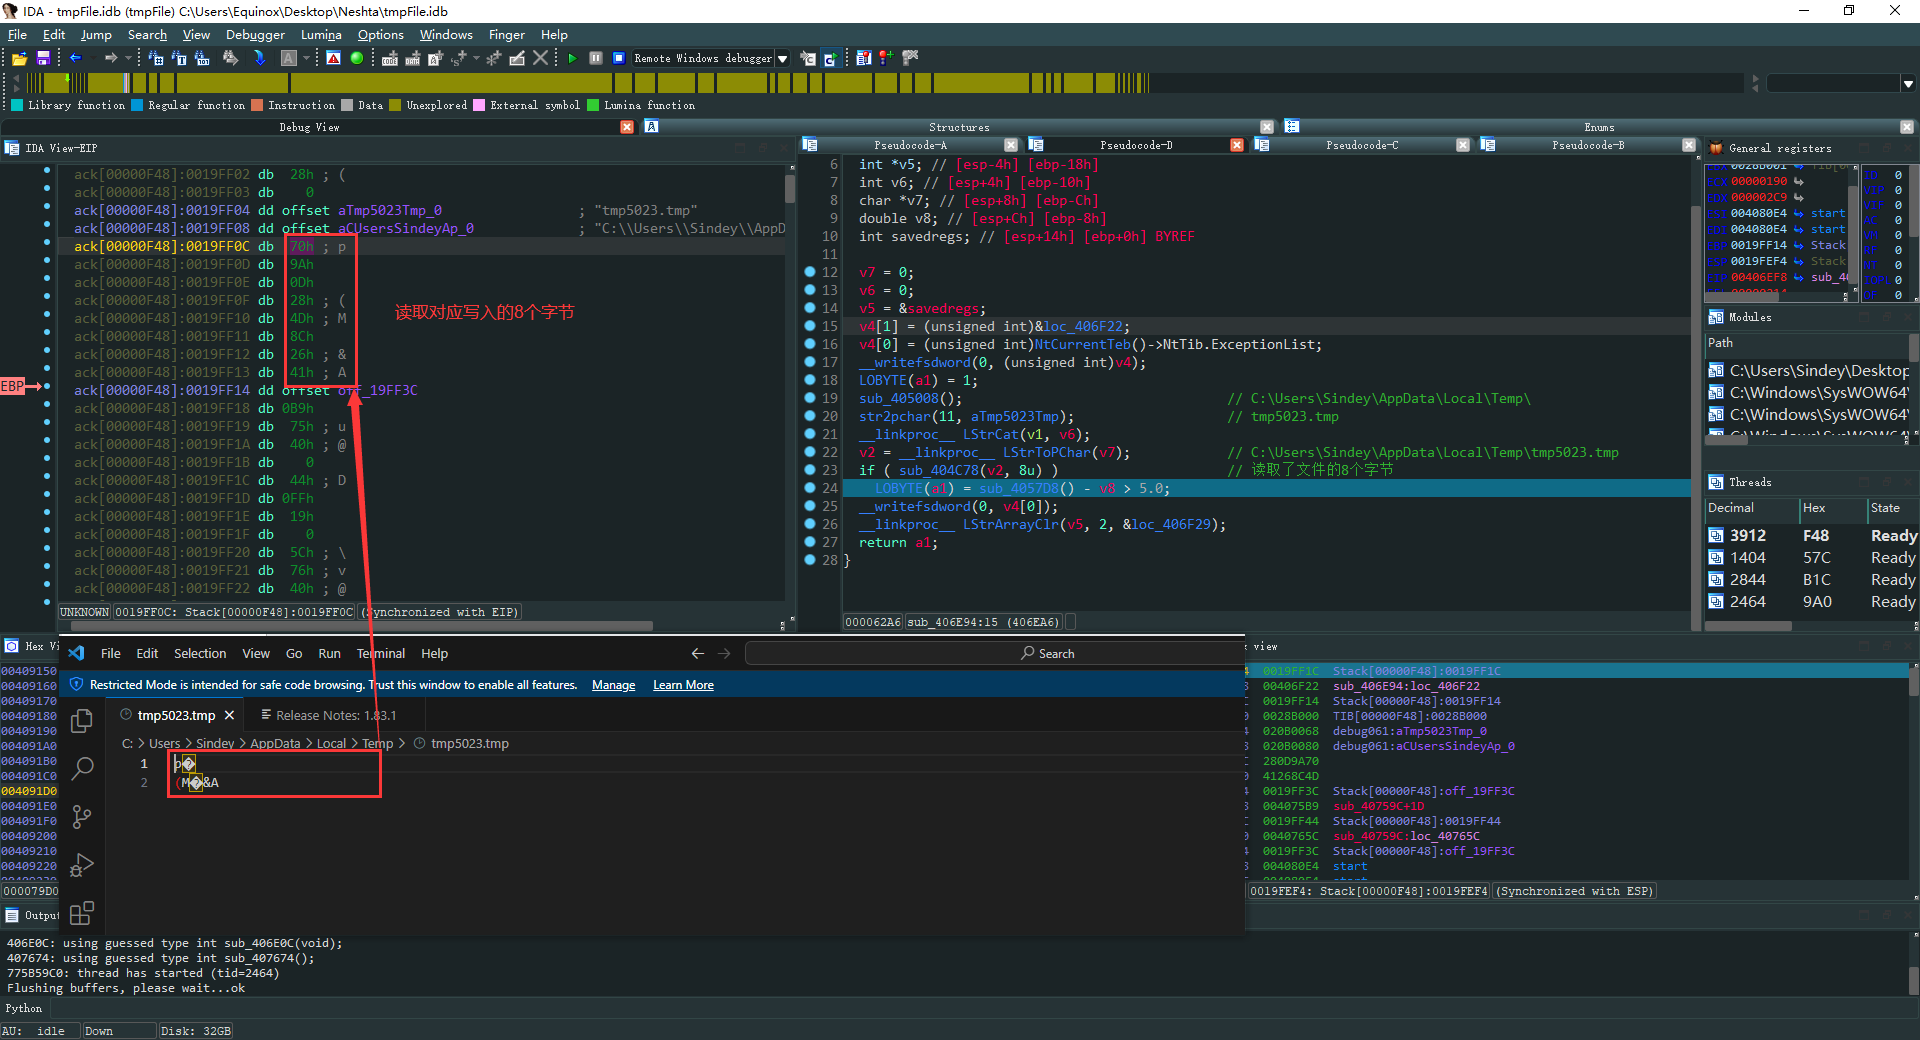Toggle the breakpoint dot on pseudocode line 24
Viewport: 1920px width, 1040px height.
(810, 488)
